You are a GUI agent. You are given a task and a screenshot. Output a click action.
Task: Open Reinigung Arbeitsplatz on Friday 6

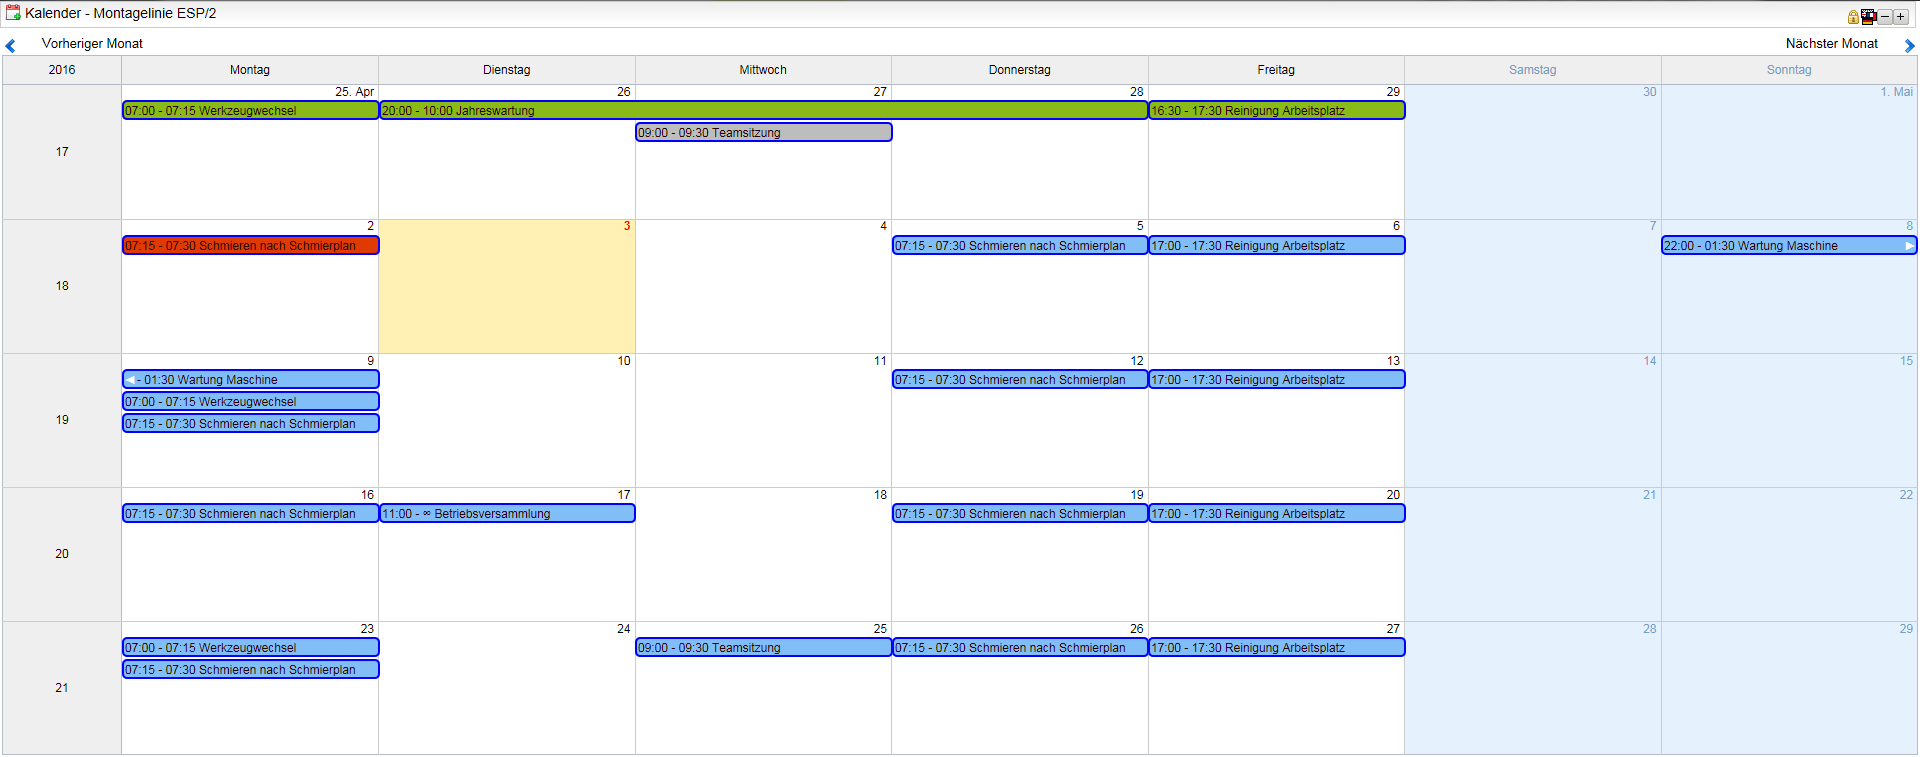(x=1277, y=246)
